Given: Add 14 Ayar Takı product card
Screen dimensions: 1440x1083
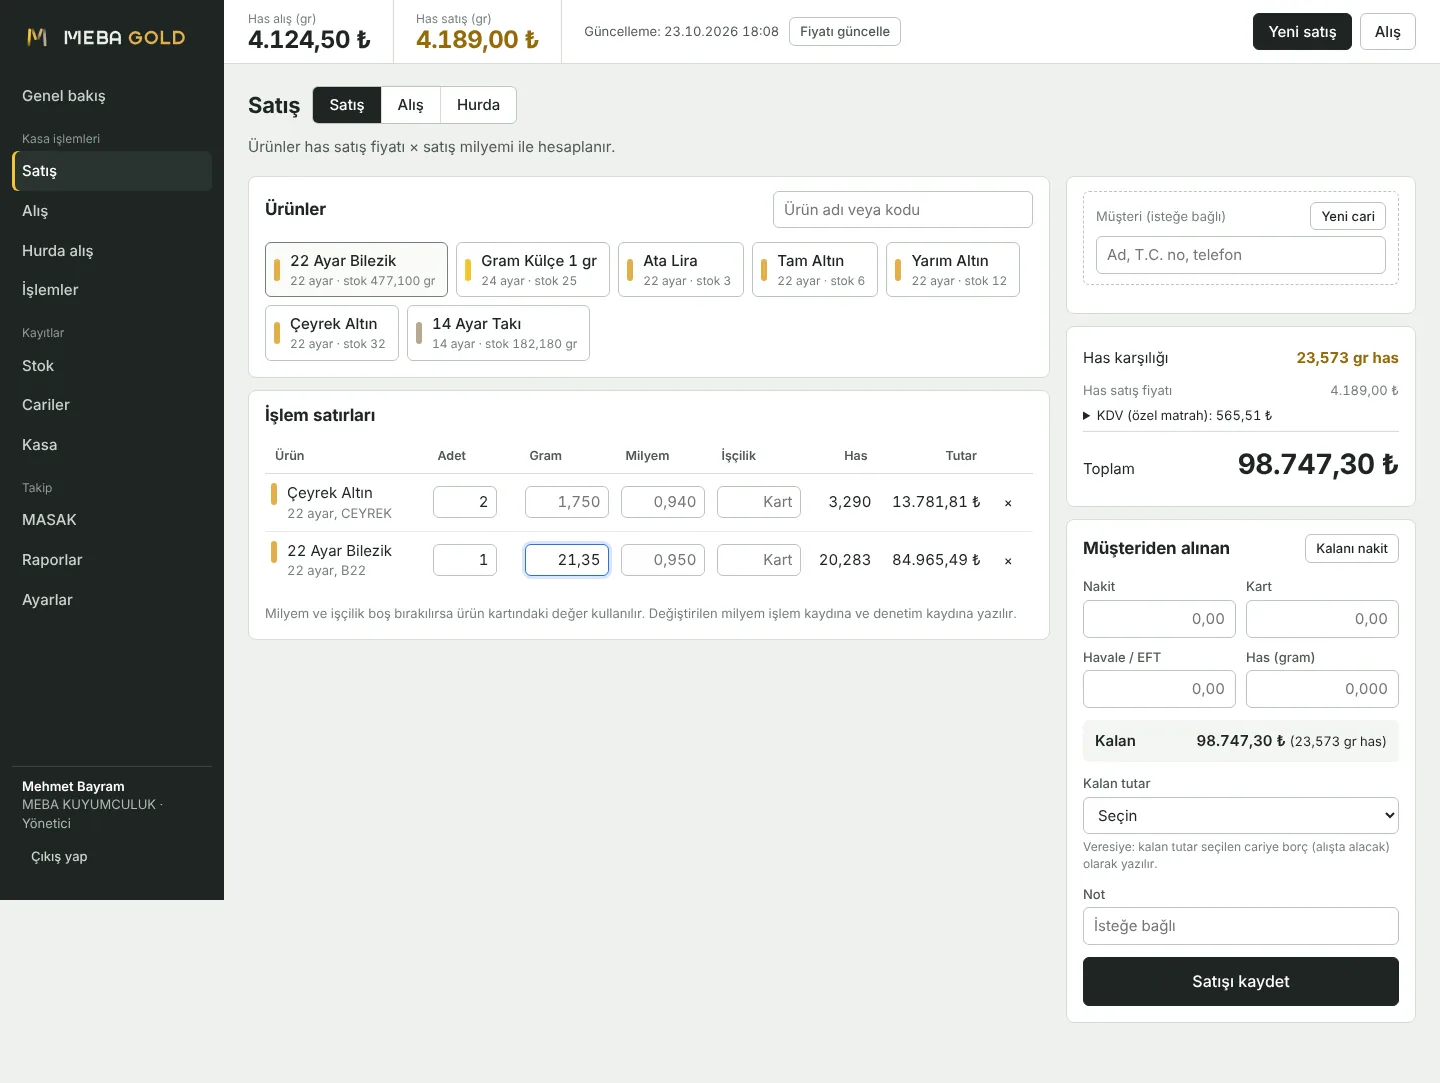Looking at the screenshot, I should (x=498, y=333).
